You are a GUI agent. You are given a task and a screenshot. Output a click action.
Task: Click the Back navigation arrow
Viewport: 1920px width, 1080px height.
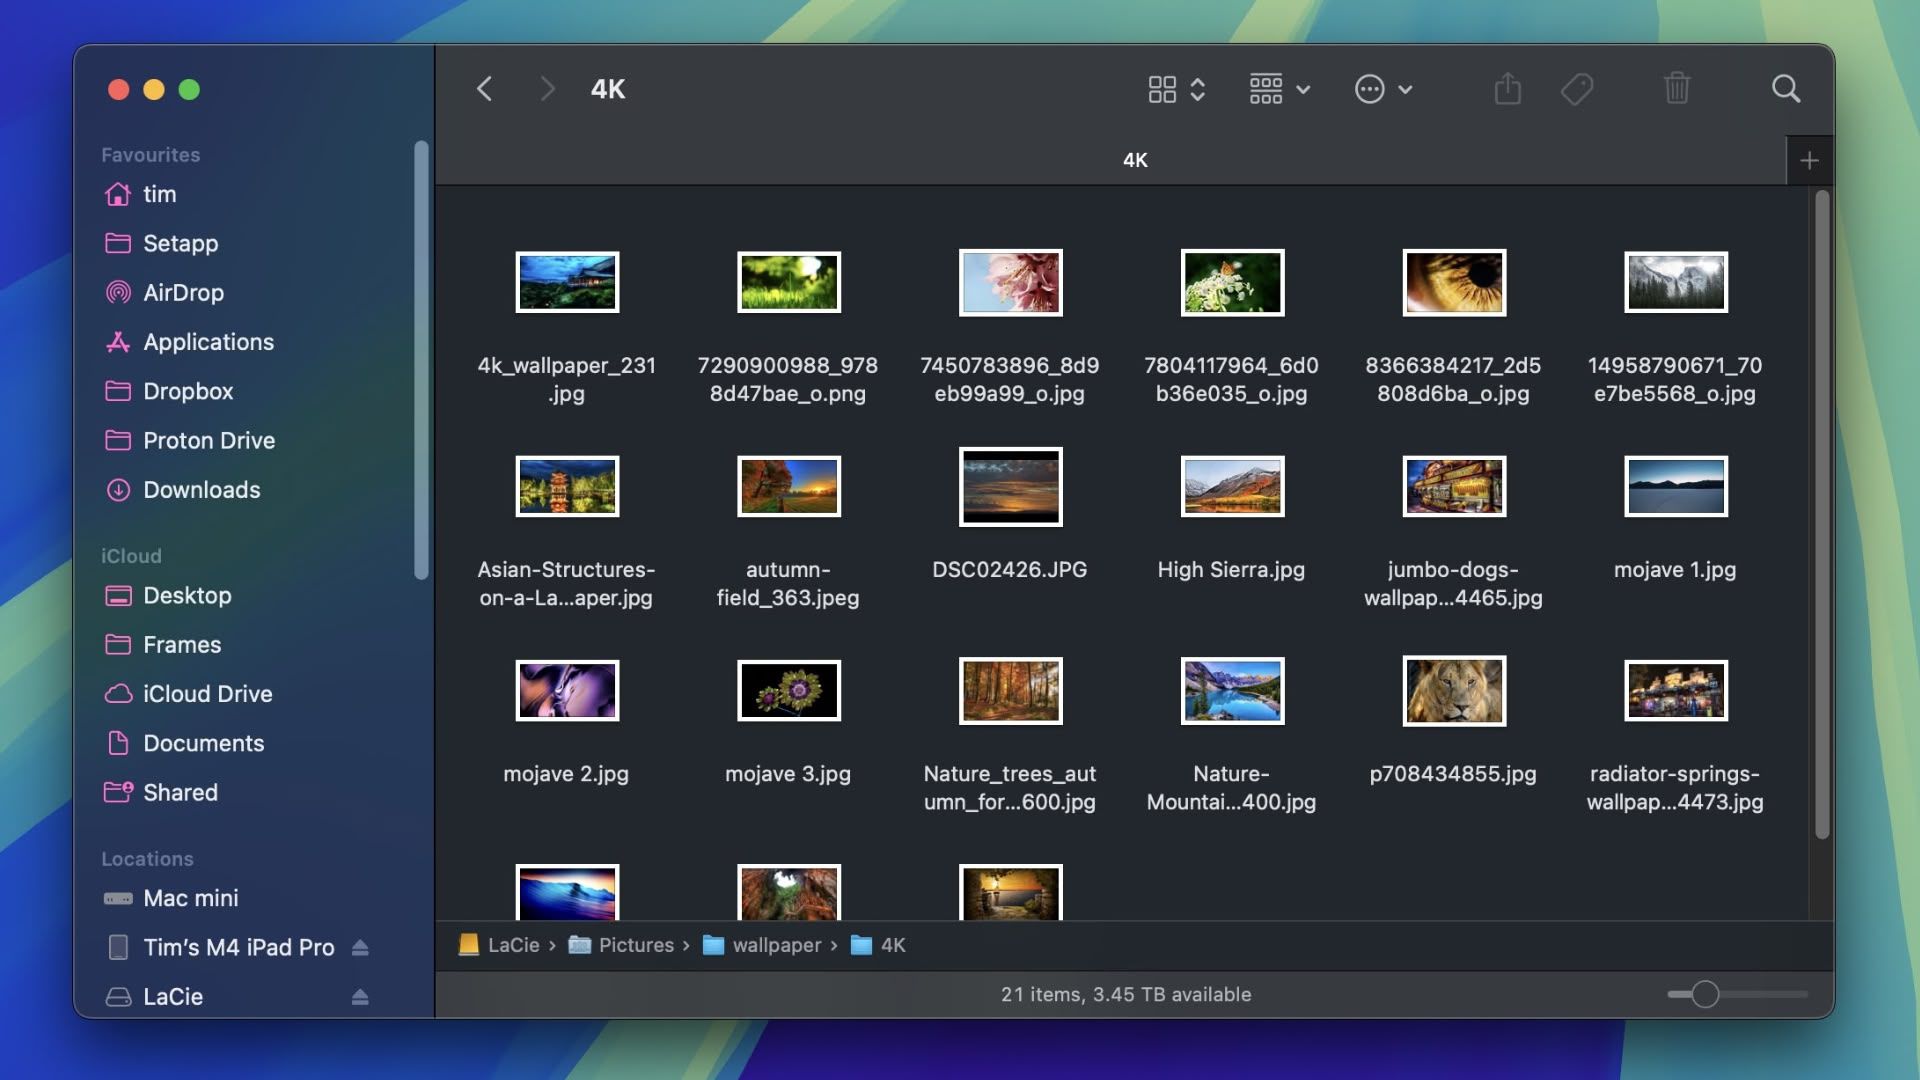coord(485,89)
